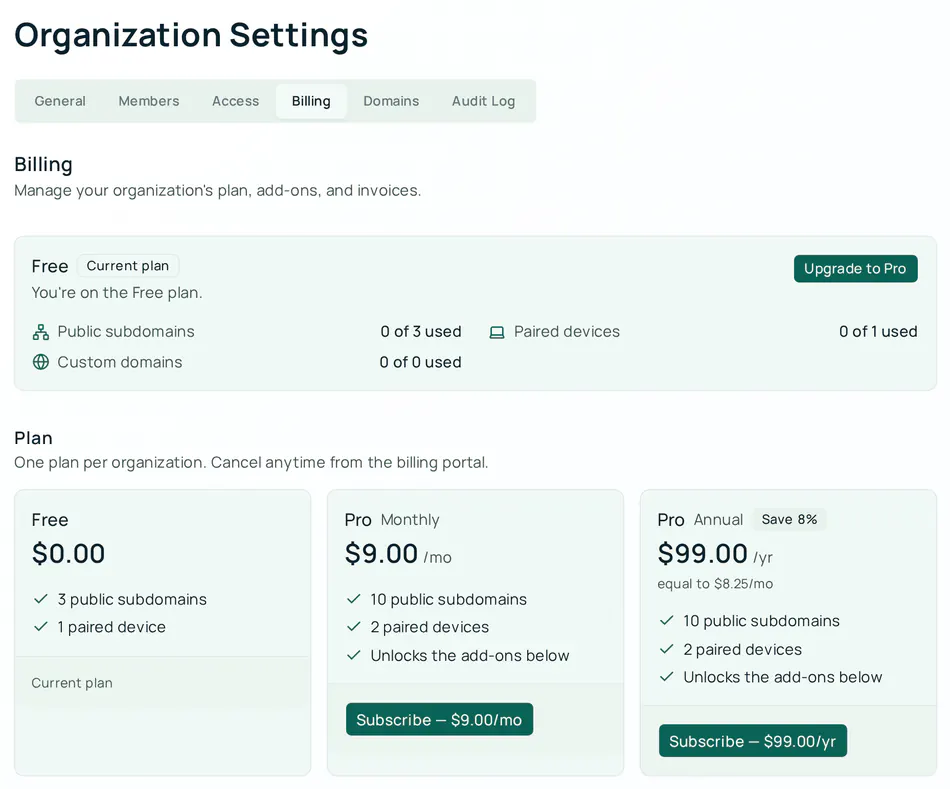Viewport: 950px width, 789px height.
Task: Click checkmark beside Pro Monthly 'Unlocks the add-ons below'
Action: 354,656
